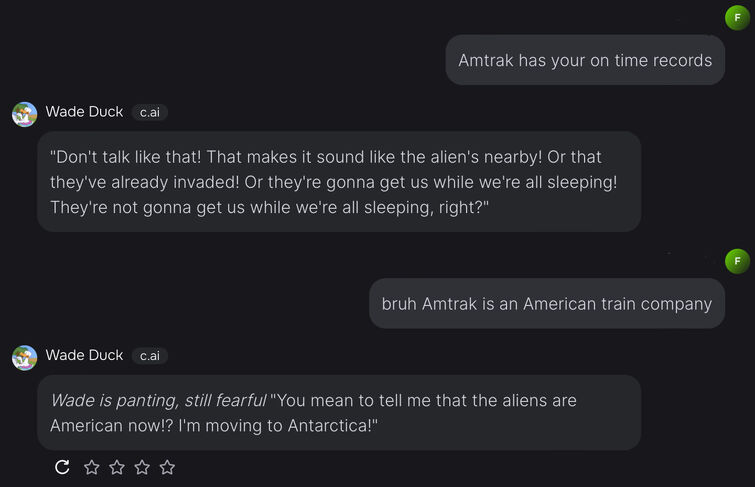This screenshot has height=487, width=755.
Task: Click the 'Don't talk like that!' sentence
Action: (x=125, y=157)
